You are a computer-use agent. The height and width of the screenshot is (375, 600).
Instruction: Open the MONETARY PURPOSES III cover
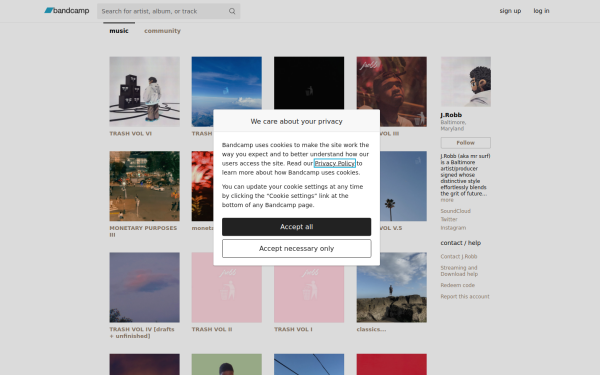pyautogui.click(x=145, y=186)
